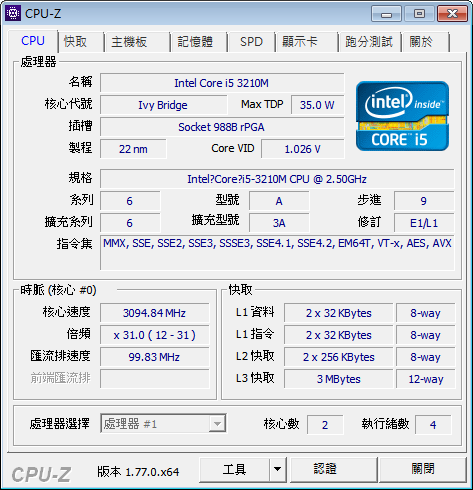The width and height of the screenshot is (473, 490).
Task: Click the 系列 value 6
Action: click(130, 201)
